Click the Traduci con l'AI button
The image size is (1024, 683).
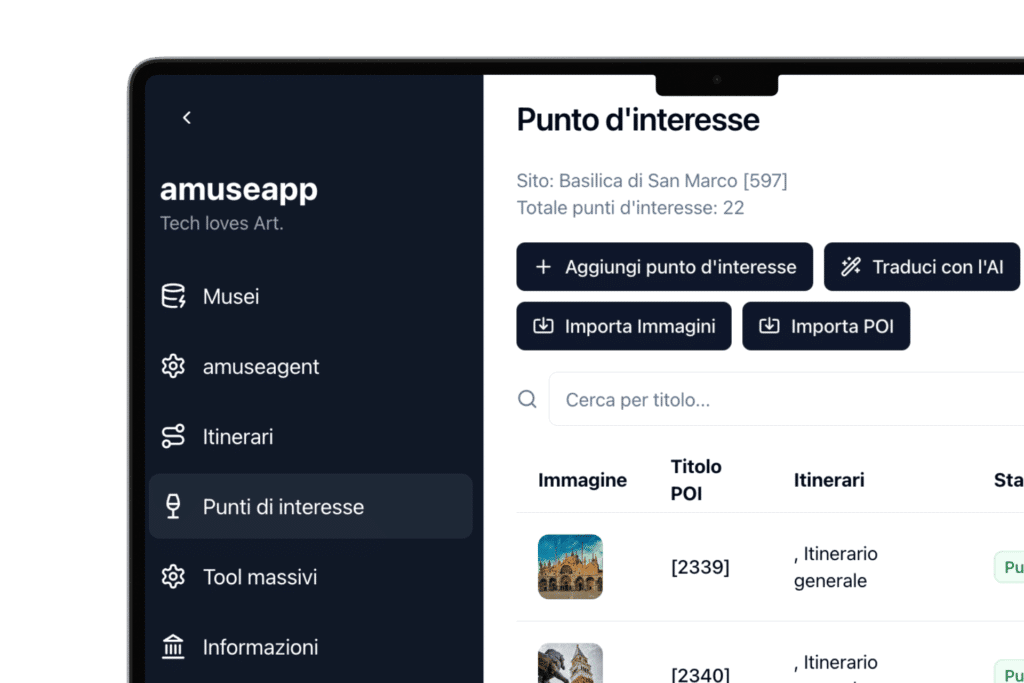point(922,267)
